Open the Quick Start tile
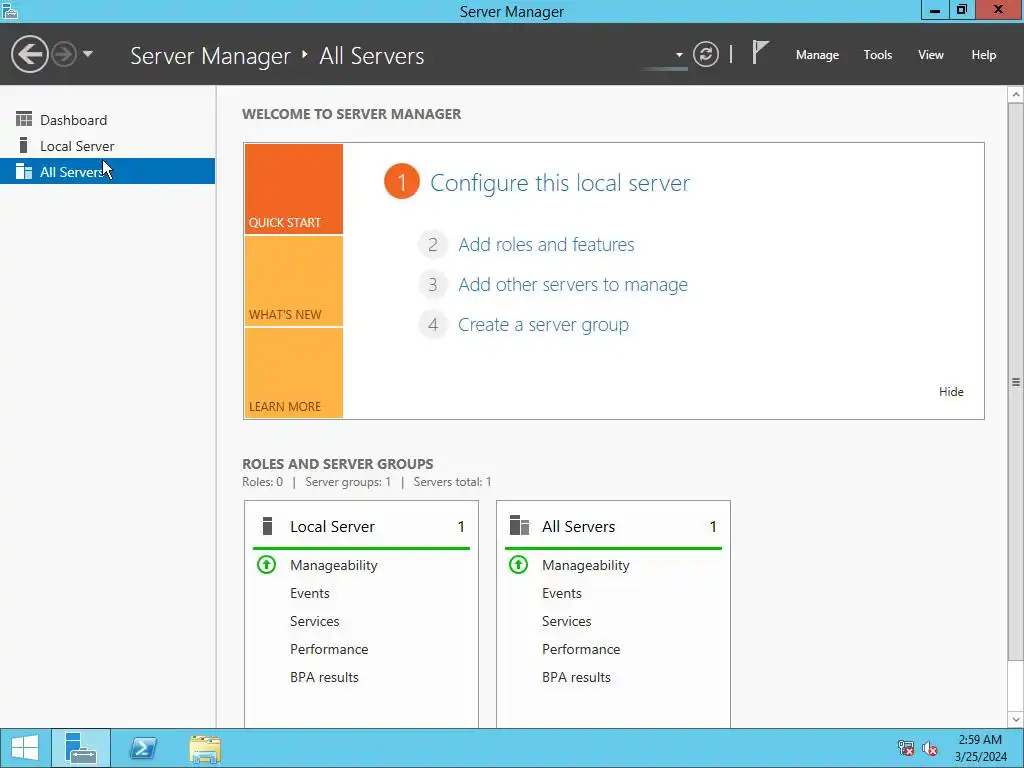Screen dimensions: 1024x768 pyautogui.click(x=294, y=189)
